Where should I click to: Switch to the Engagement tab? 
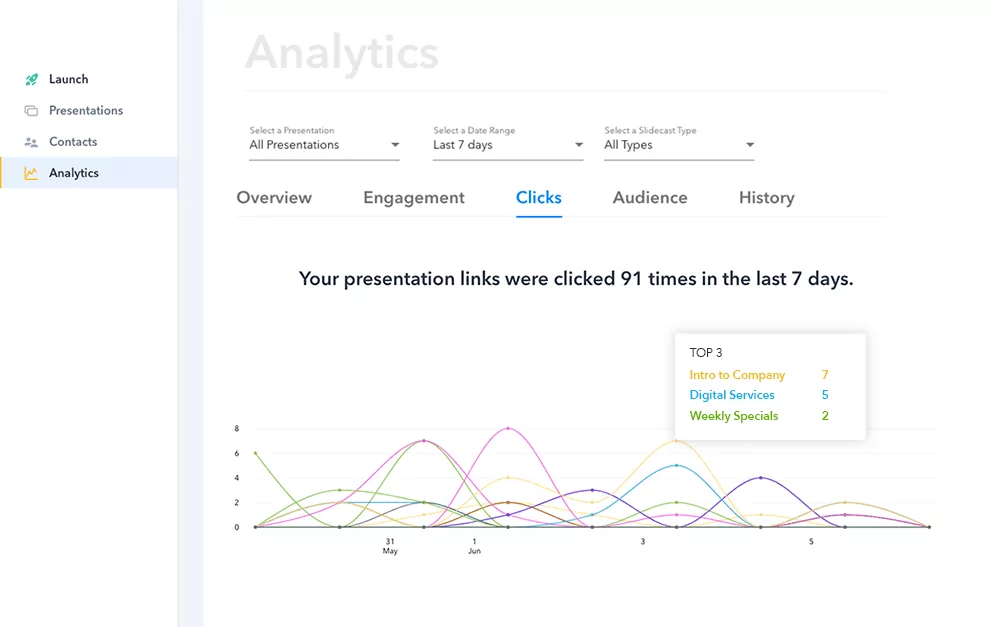click(x=414, y=198)
